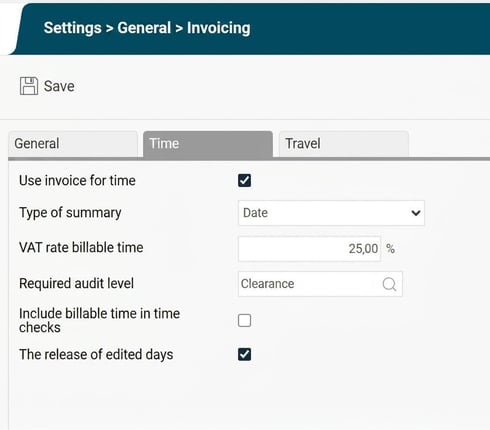Click the percent sign beside VAT rate
490x430 pixels.
click(x=390, y=249)
